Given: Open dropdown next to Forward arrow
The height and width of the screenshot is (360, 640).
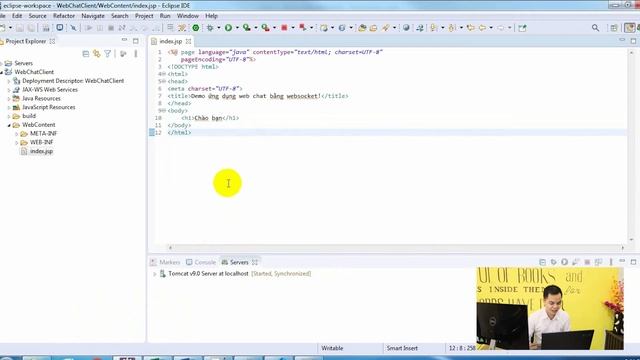Looking at the screenshot, I should 509,28.
